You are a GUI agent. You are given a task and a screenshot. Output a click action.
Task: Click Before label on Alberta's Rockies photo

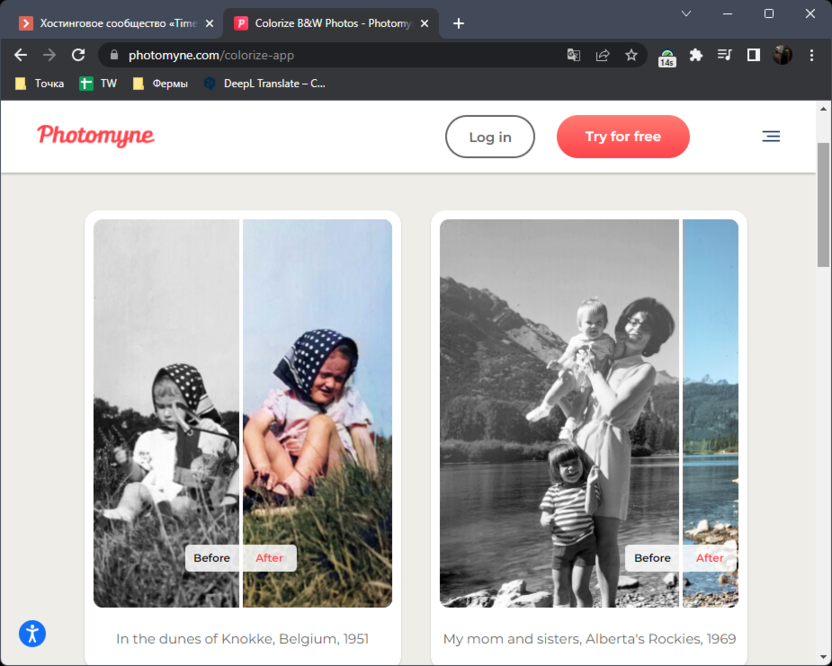652,558
